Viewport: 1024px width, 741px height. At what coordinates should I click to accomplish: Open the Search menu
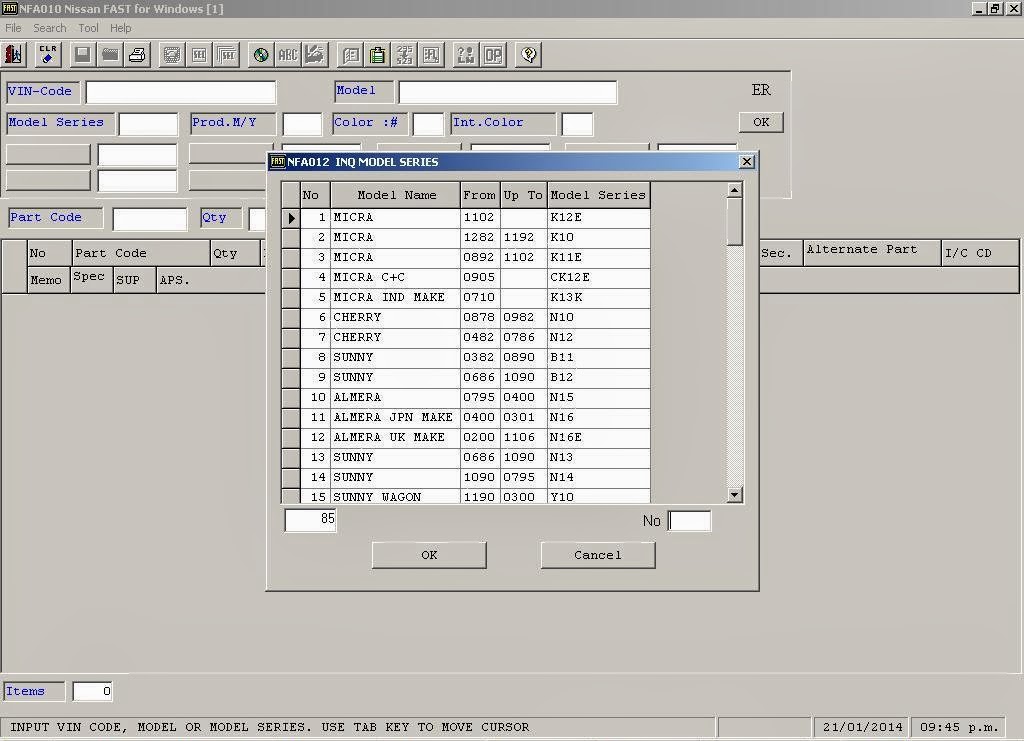click(50, 28)
